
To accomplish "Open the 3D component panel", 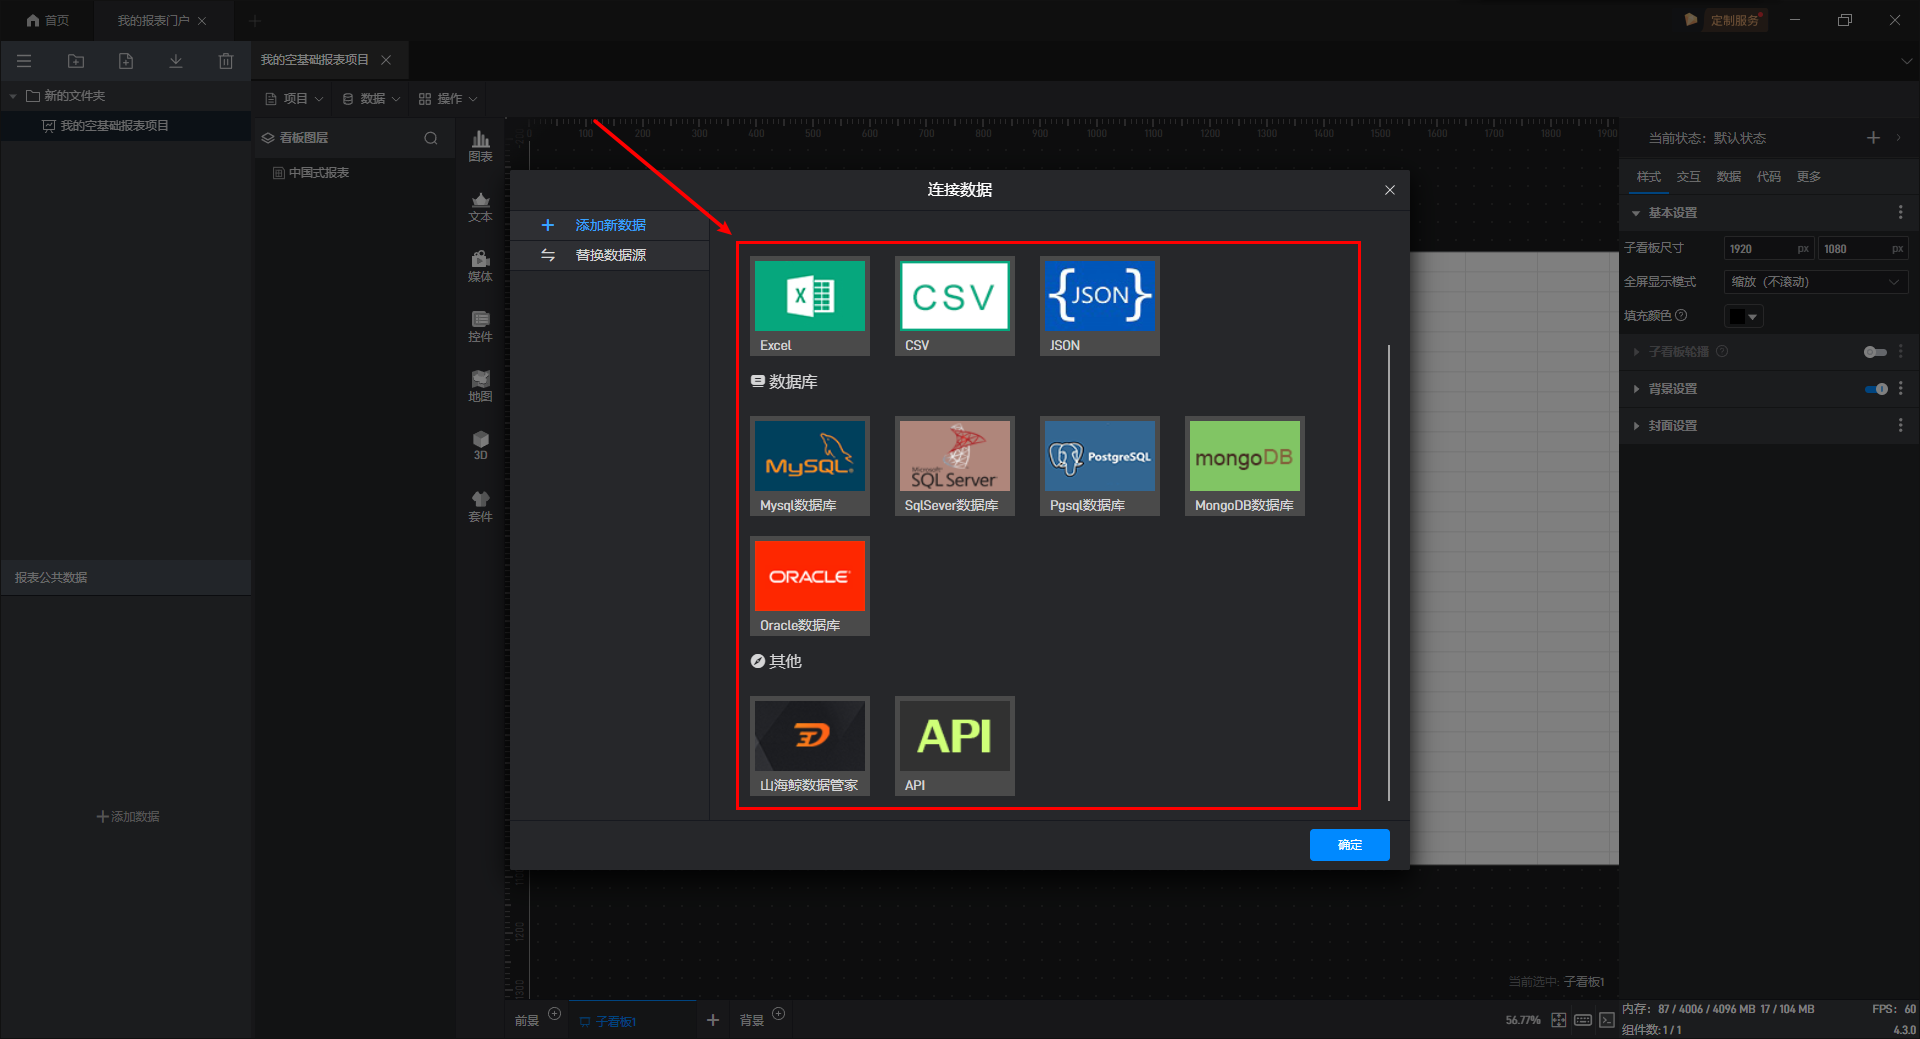I will coord(481,446).
